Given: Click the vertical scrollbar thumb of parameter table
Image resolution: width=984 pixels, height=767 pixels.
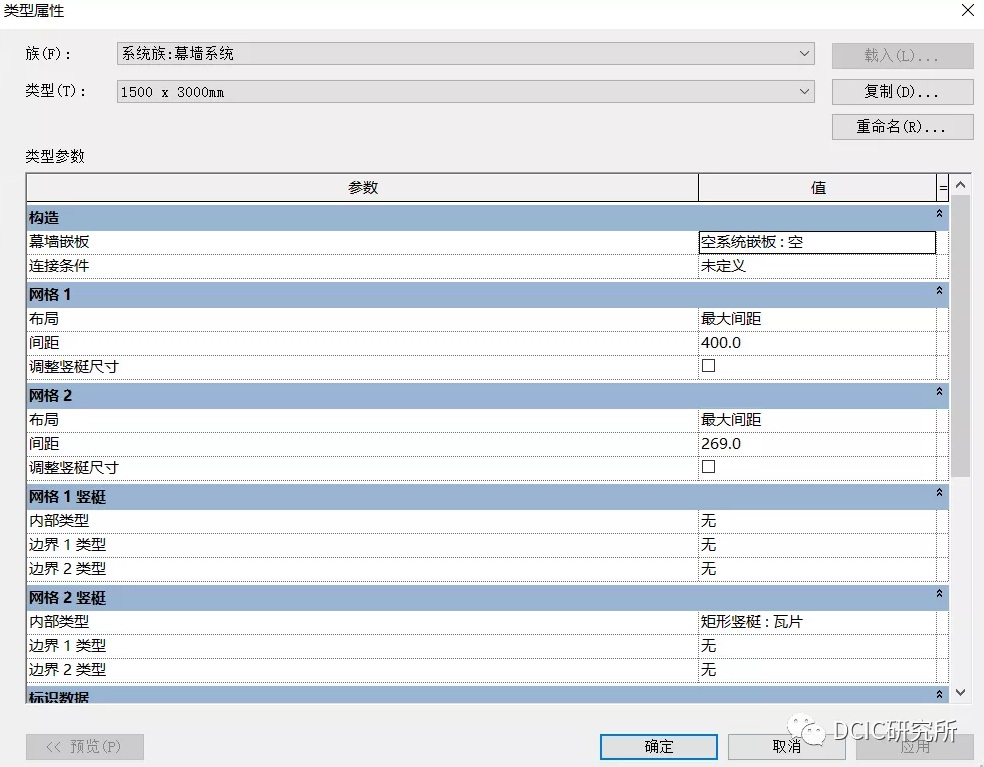Looking at the screenshot, I should [960, 336].
